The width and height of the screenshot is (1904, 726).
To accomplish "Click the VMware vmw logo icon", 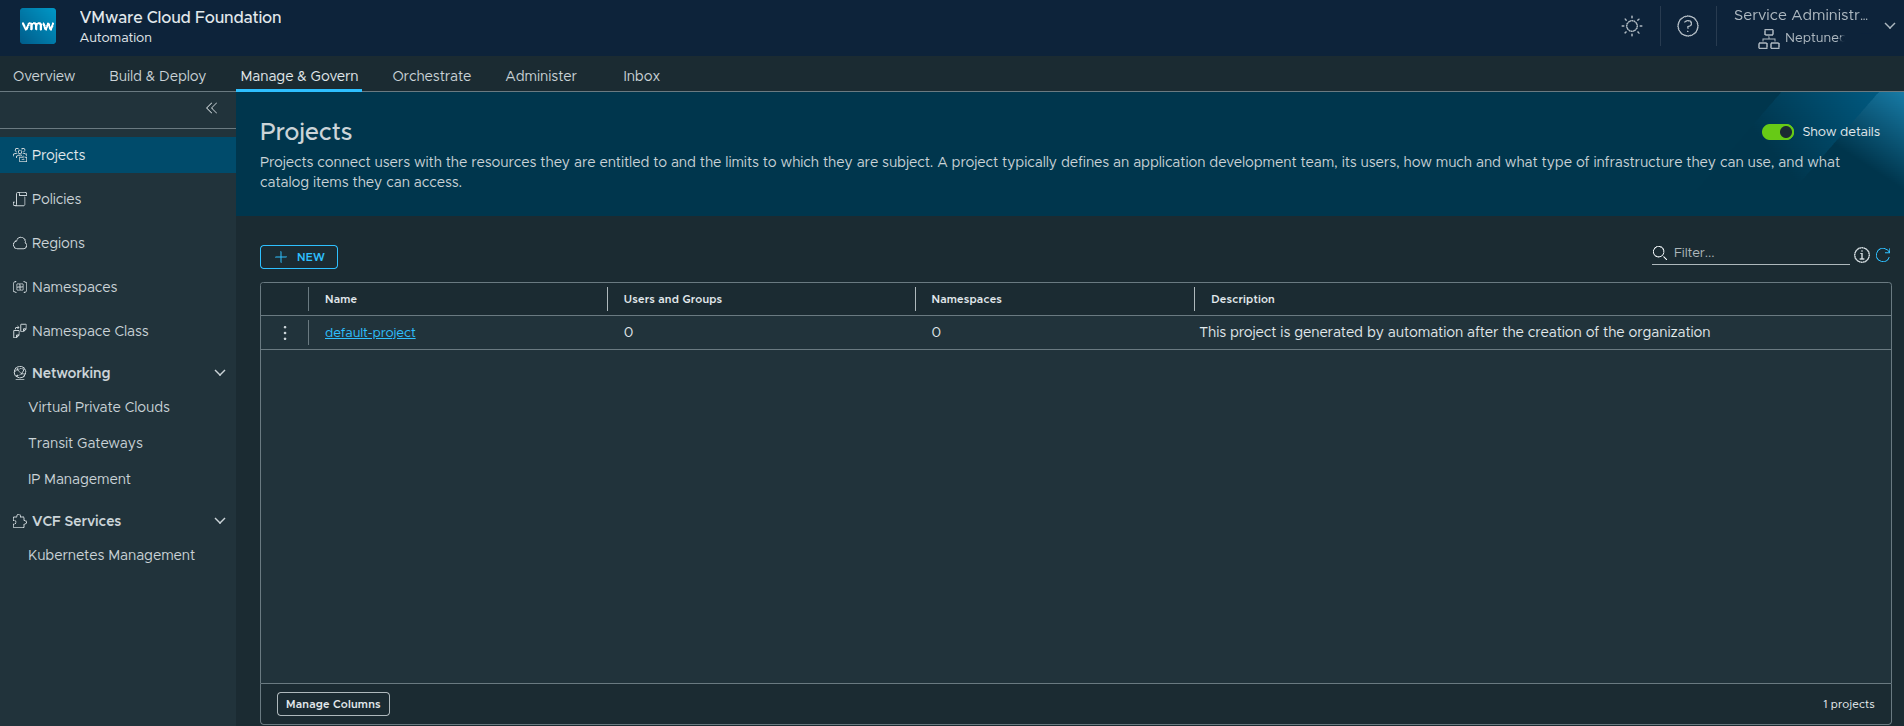I will coord(38,26).
